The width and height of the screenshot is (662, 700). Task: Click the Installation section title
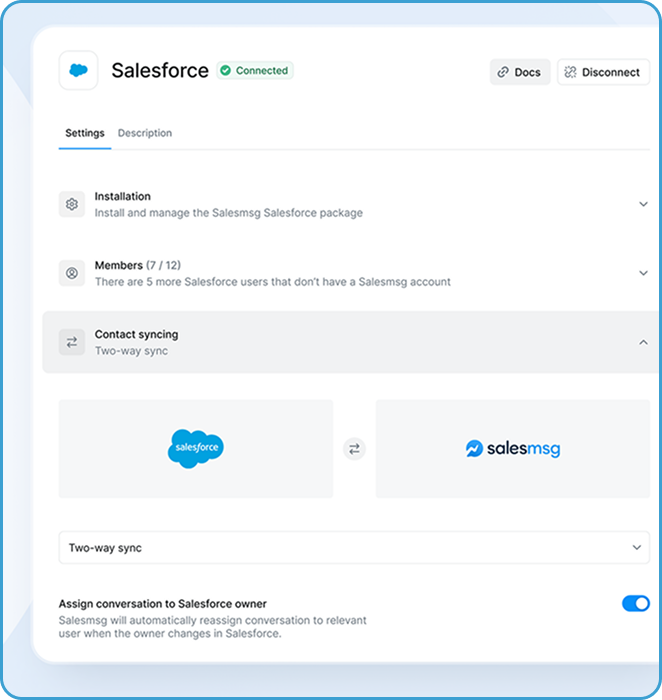coord(123,196)
